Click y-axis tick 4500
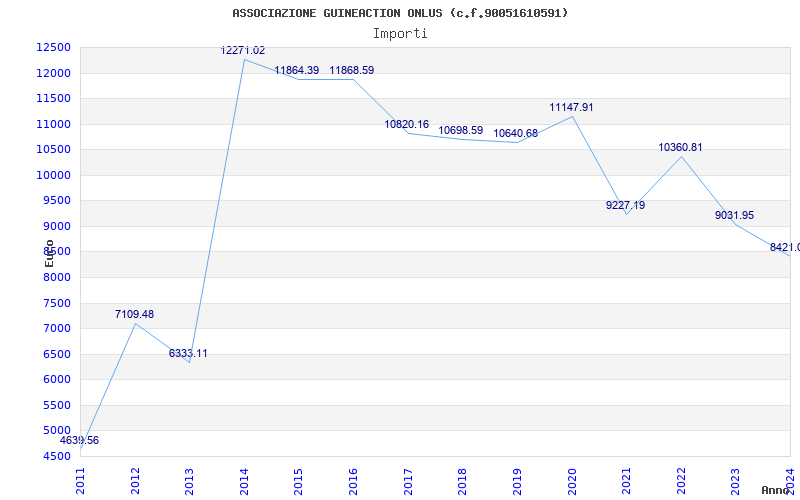 [x=56, y=456]
